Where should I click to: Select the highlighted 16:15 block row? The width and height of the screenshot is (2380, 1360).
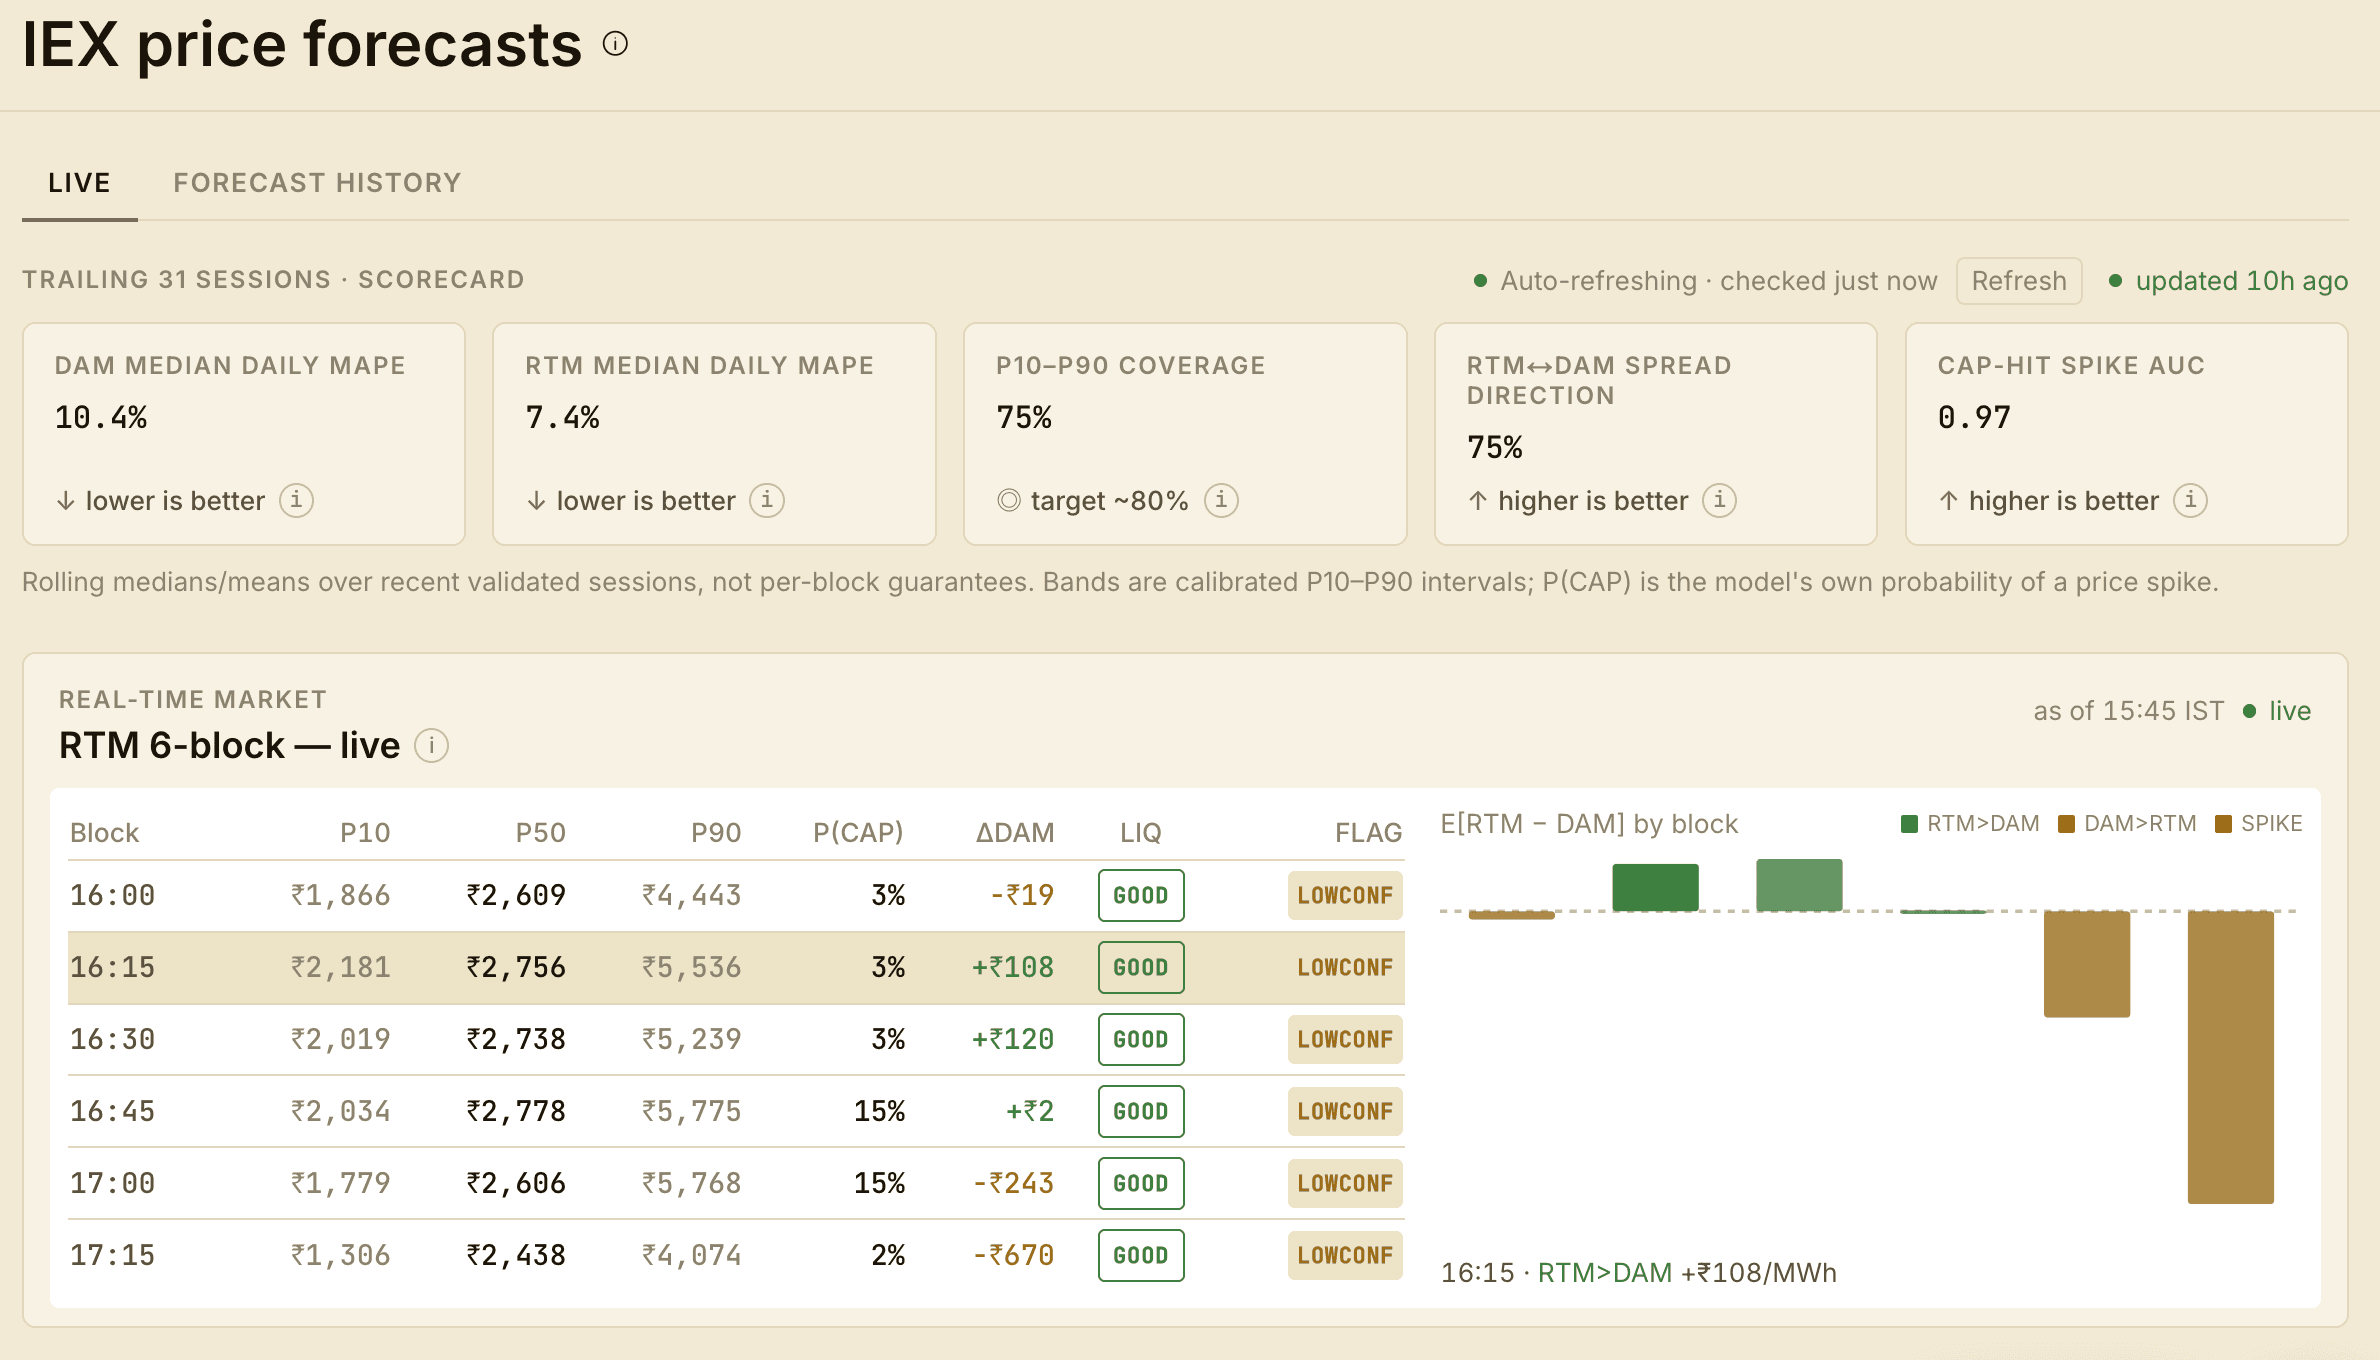click(x=736, y=967)
